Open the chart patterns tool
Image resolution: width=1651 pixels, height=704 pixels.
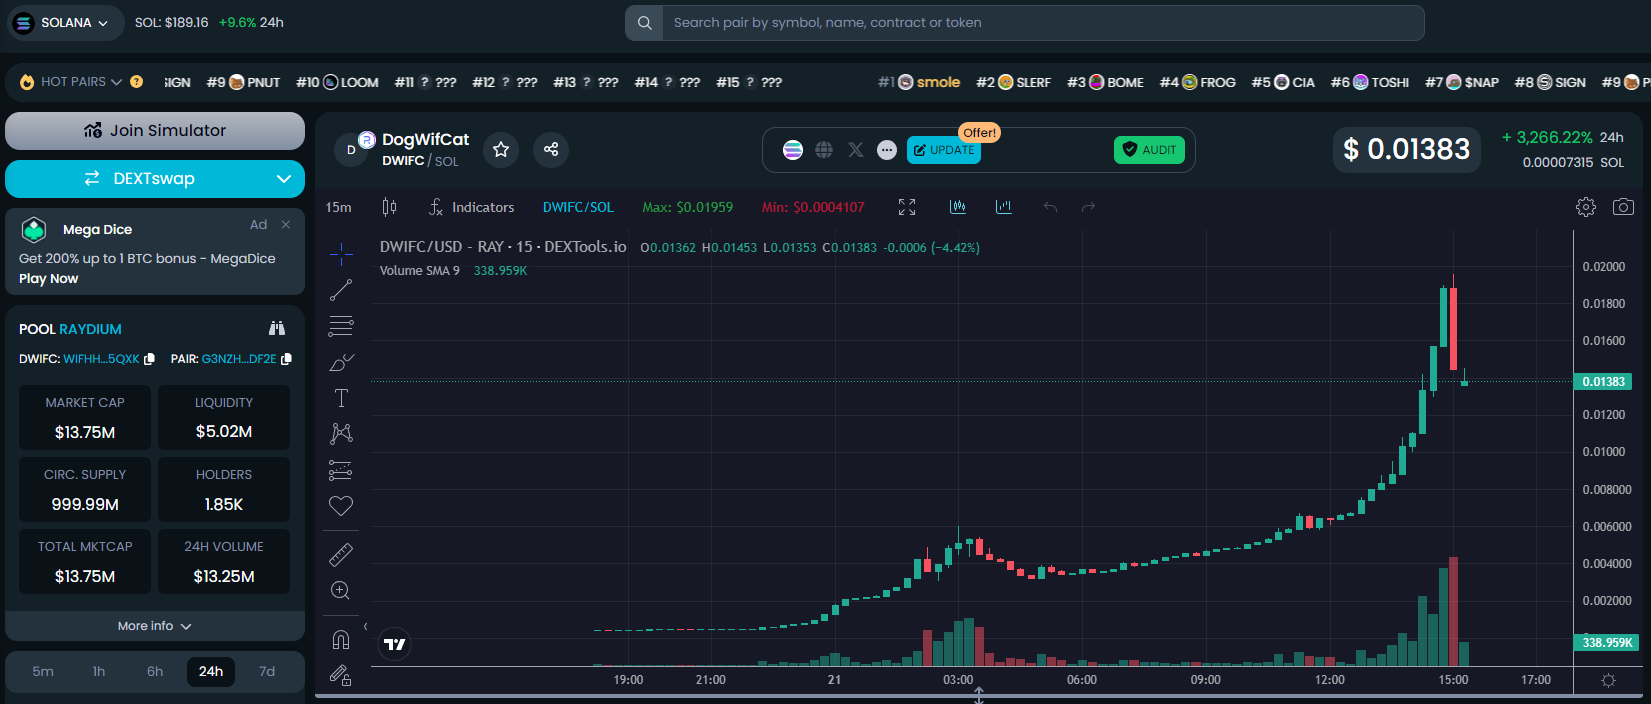[x=341, y=433]
